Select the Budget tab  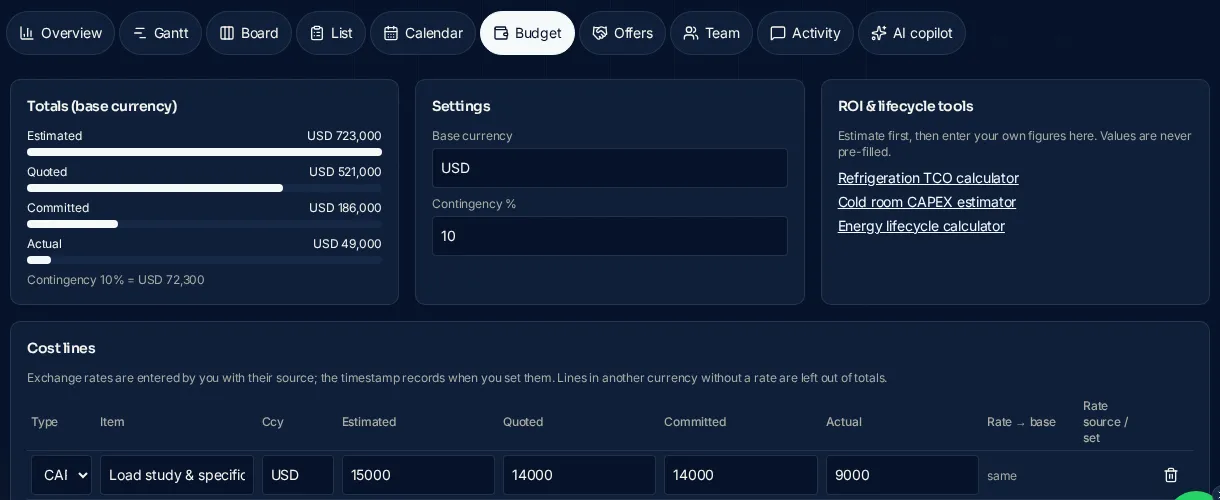tap(527, 33)
